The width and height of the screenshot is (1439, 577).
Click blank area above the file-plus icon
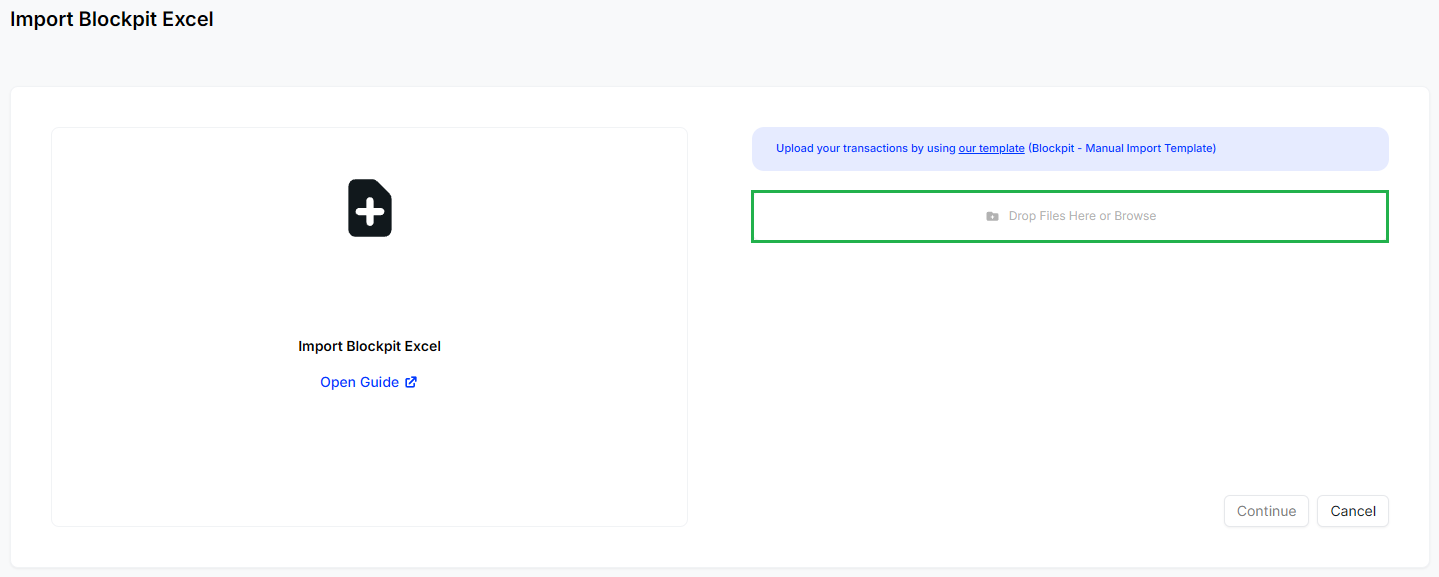[x=370, y=152]
